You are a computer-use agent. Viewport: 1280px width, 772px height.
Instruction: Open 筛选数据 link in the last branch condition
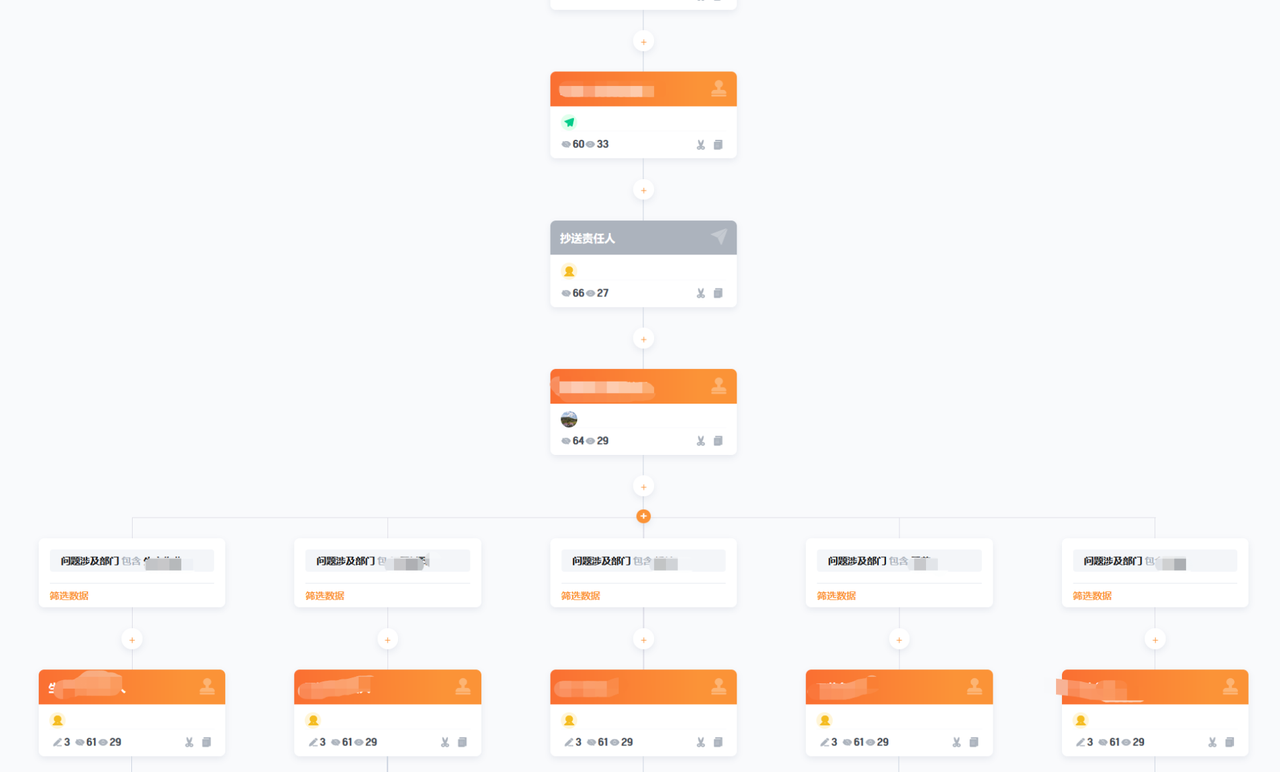point(1092,596)
